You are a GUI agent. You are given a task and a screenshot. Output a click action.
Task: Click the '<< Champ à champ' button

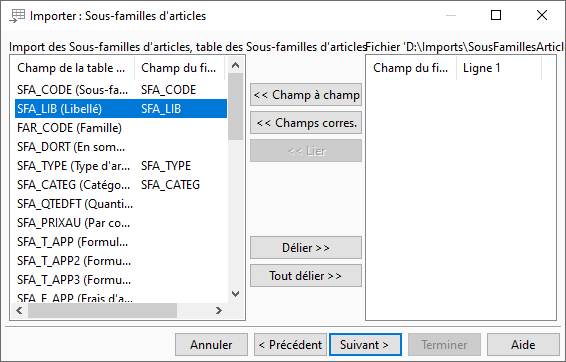tap(306, 95)
